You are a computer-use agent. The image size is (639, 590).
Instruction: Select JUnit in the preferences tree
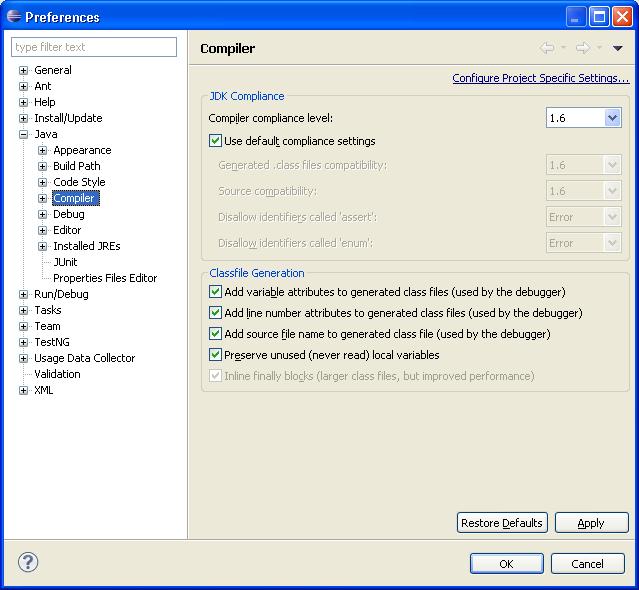pos(65,262)
